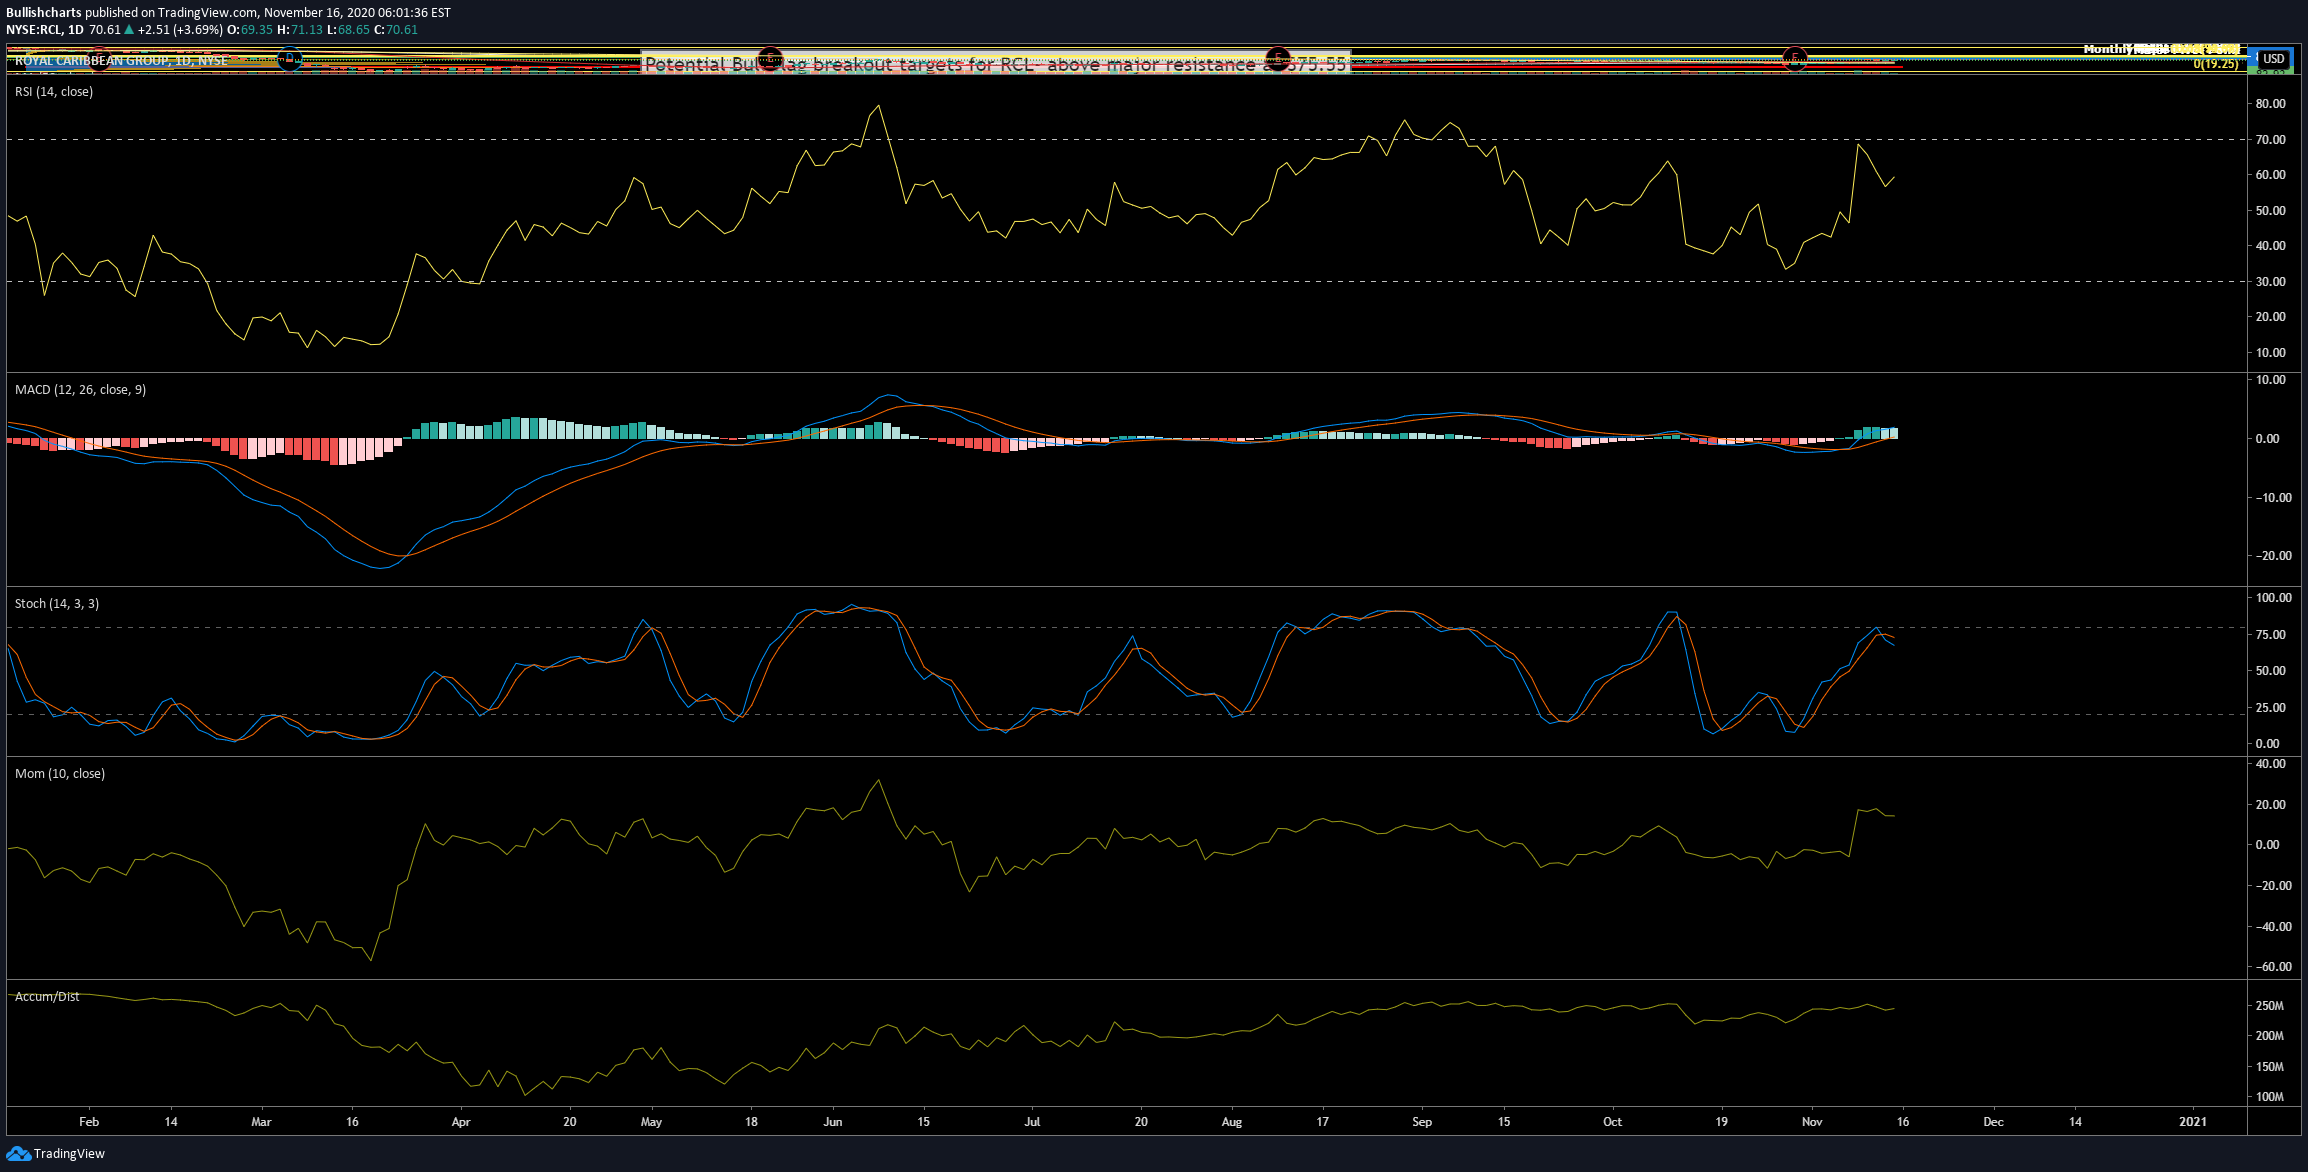This screenshot has width=2308, height=1172.
Task: Click the close price value C:70.61
Action: pyautogui.click(x=396, y=30)
